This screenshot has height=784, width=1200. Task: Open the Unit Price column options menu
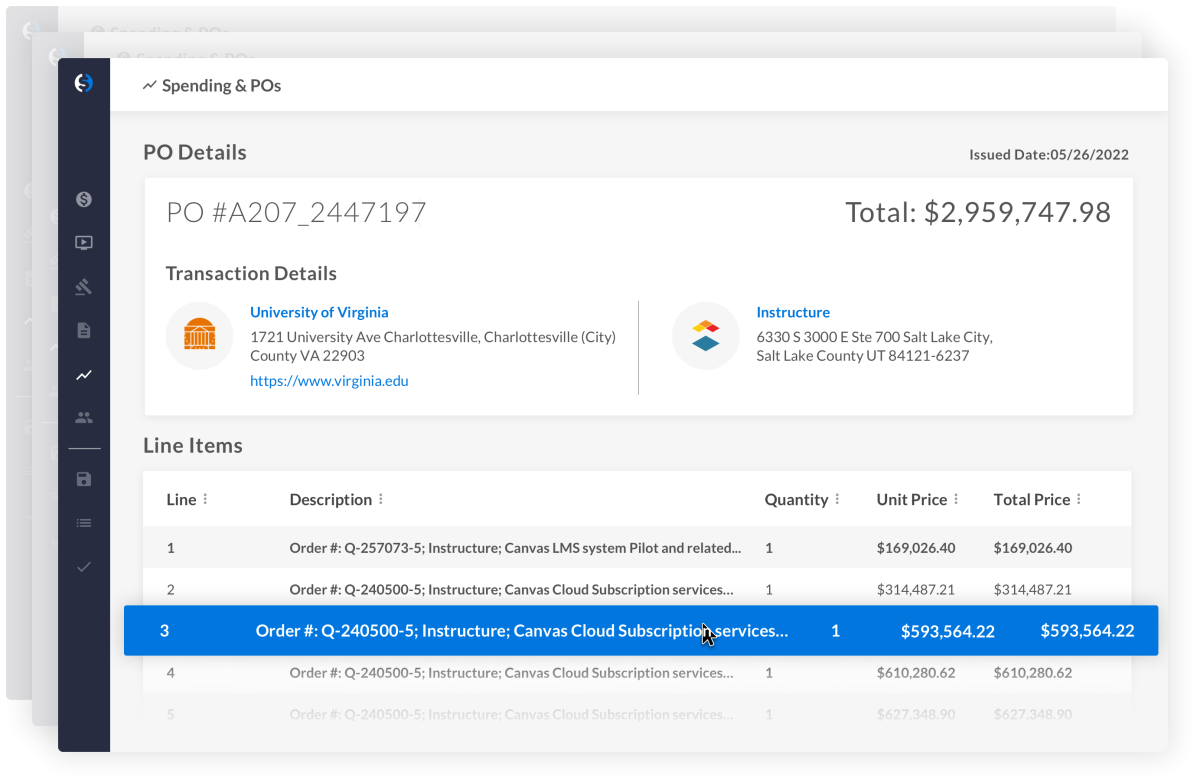coord(956,499)
